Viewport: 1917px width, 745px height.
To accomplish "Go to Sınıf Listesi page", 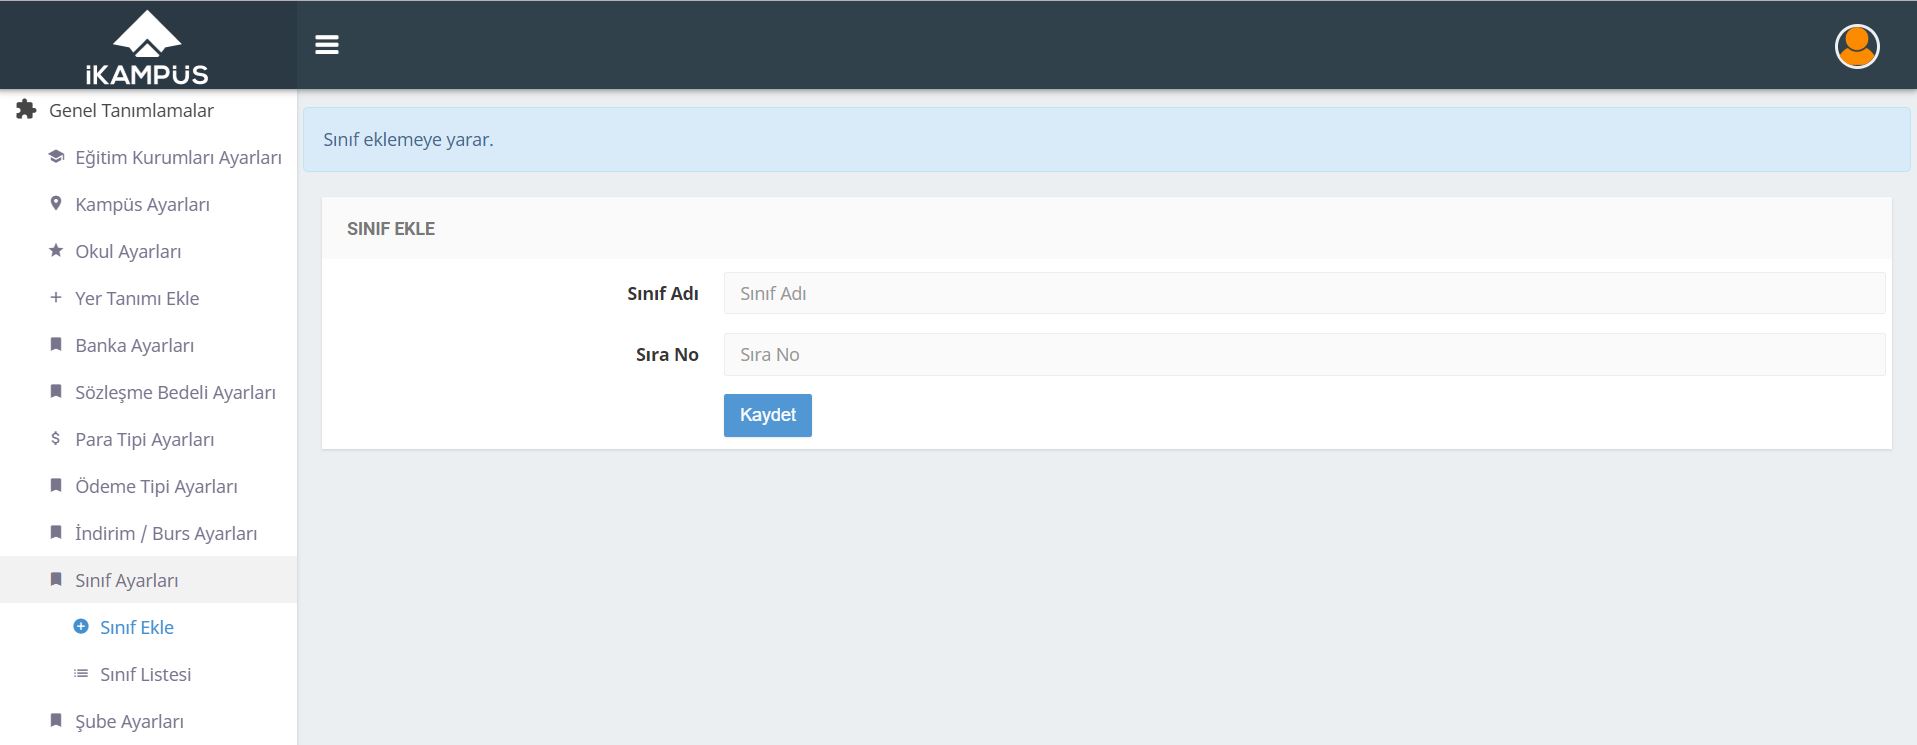I will [x=148, y=674].
